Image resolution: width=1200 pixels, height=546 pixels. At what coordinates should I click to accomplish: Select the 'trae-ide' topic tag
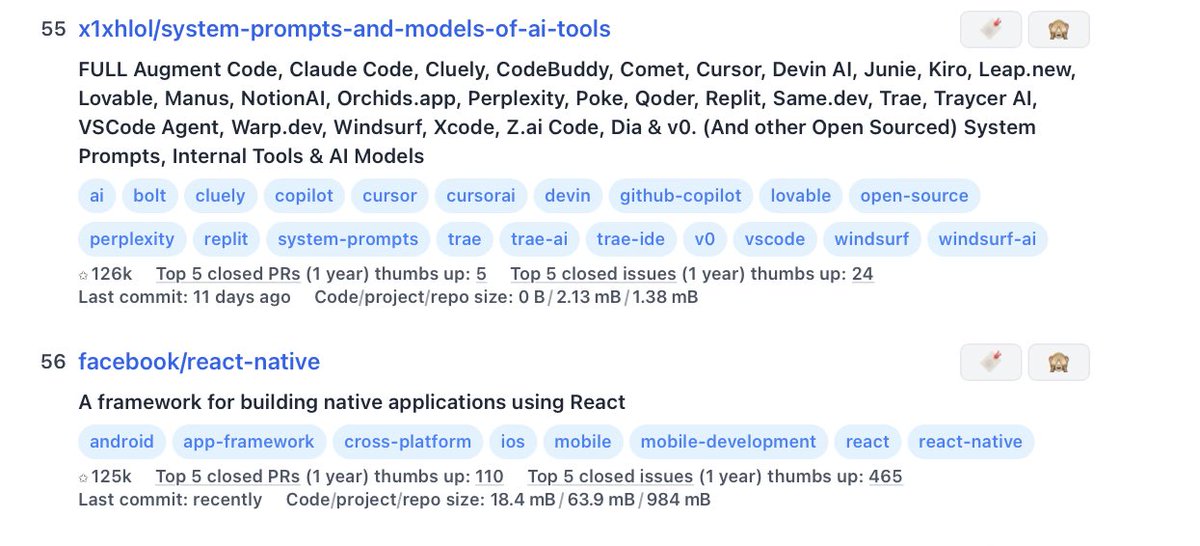pyautogui.click(x=630, y=239)
